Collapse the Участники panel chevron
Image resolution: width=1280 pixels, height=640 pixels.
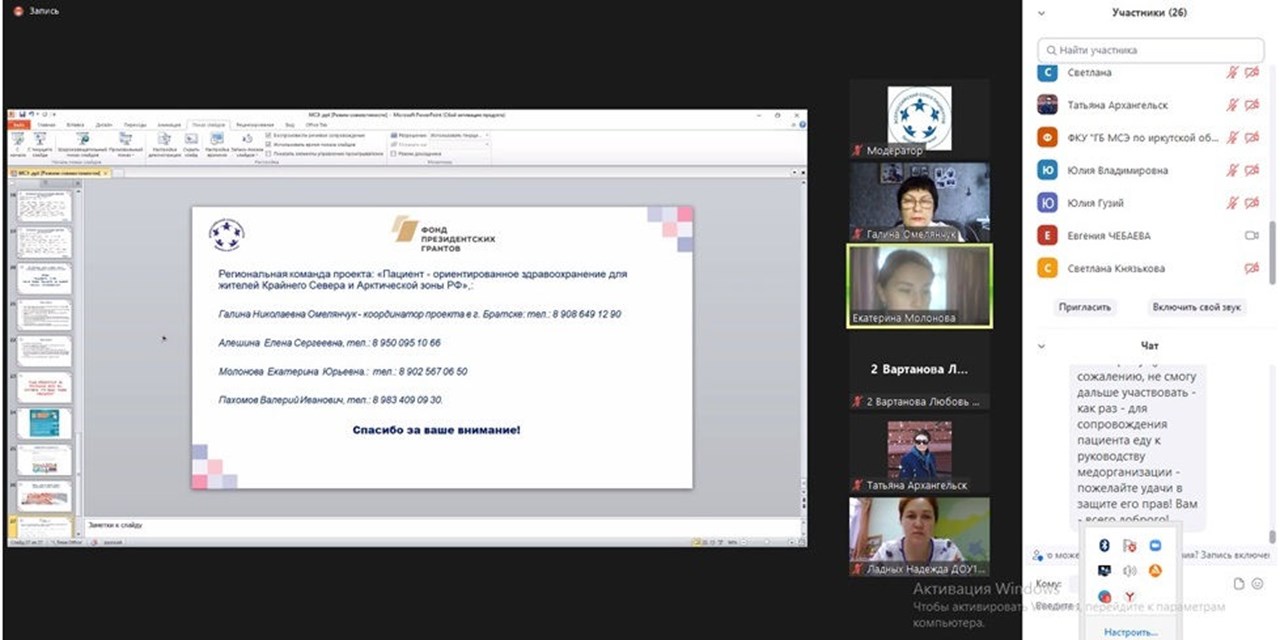pos(1042,14)
